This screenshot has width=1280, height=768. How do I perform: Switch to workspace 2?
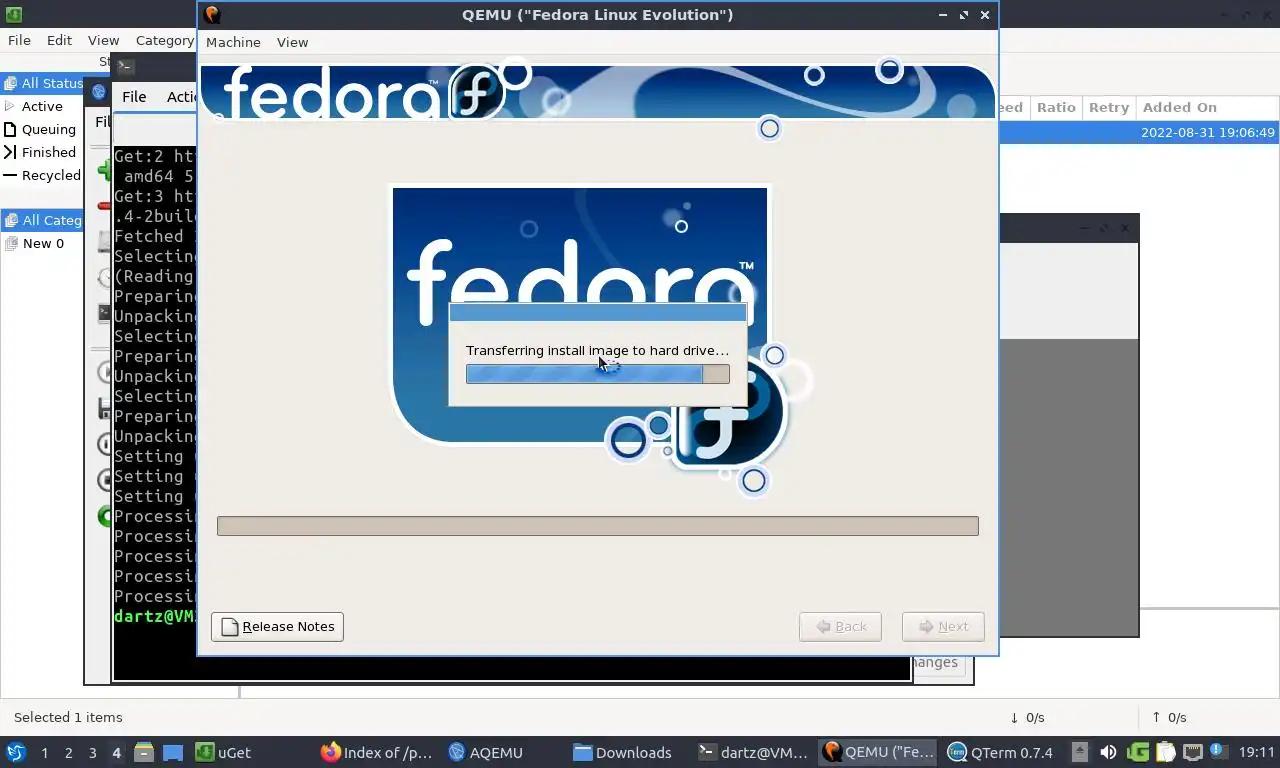pos(68,753)
